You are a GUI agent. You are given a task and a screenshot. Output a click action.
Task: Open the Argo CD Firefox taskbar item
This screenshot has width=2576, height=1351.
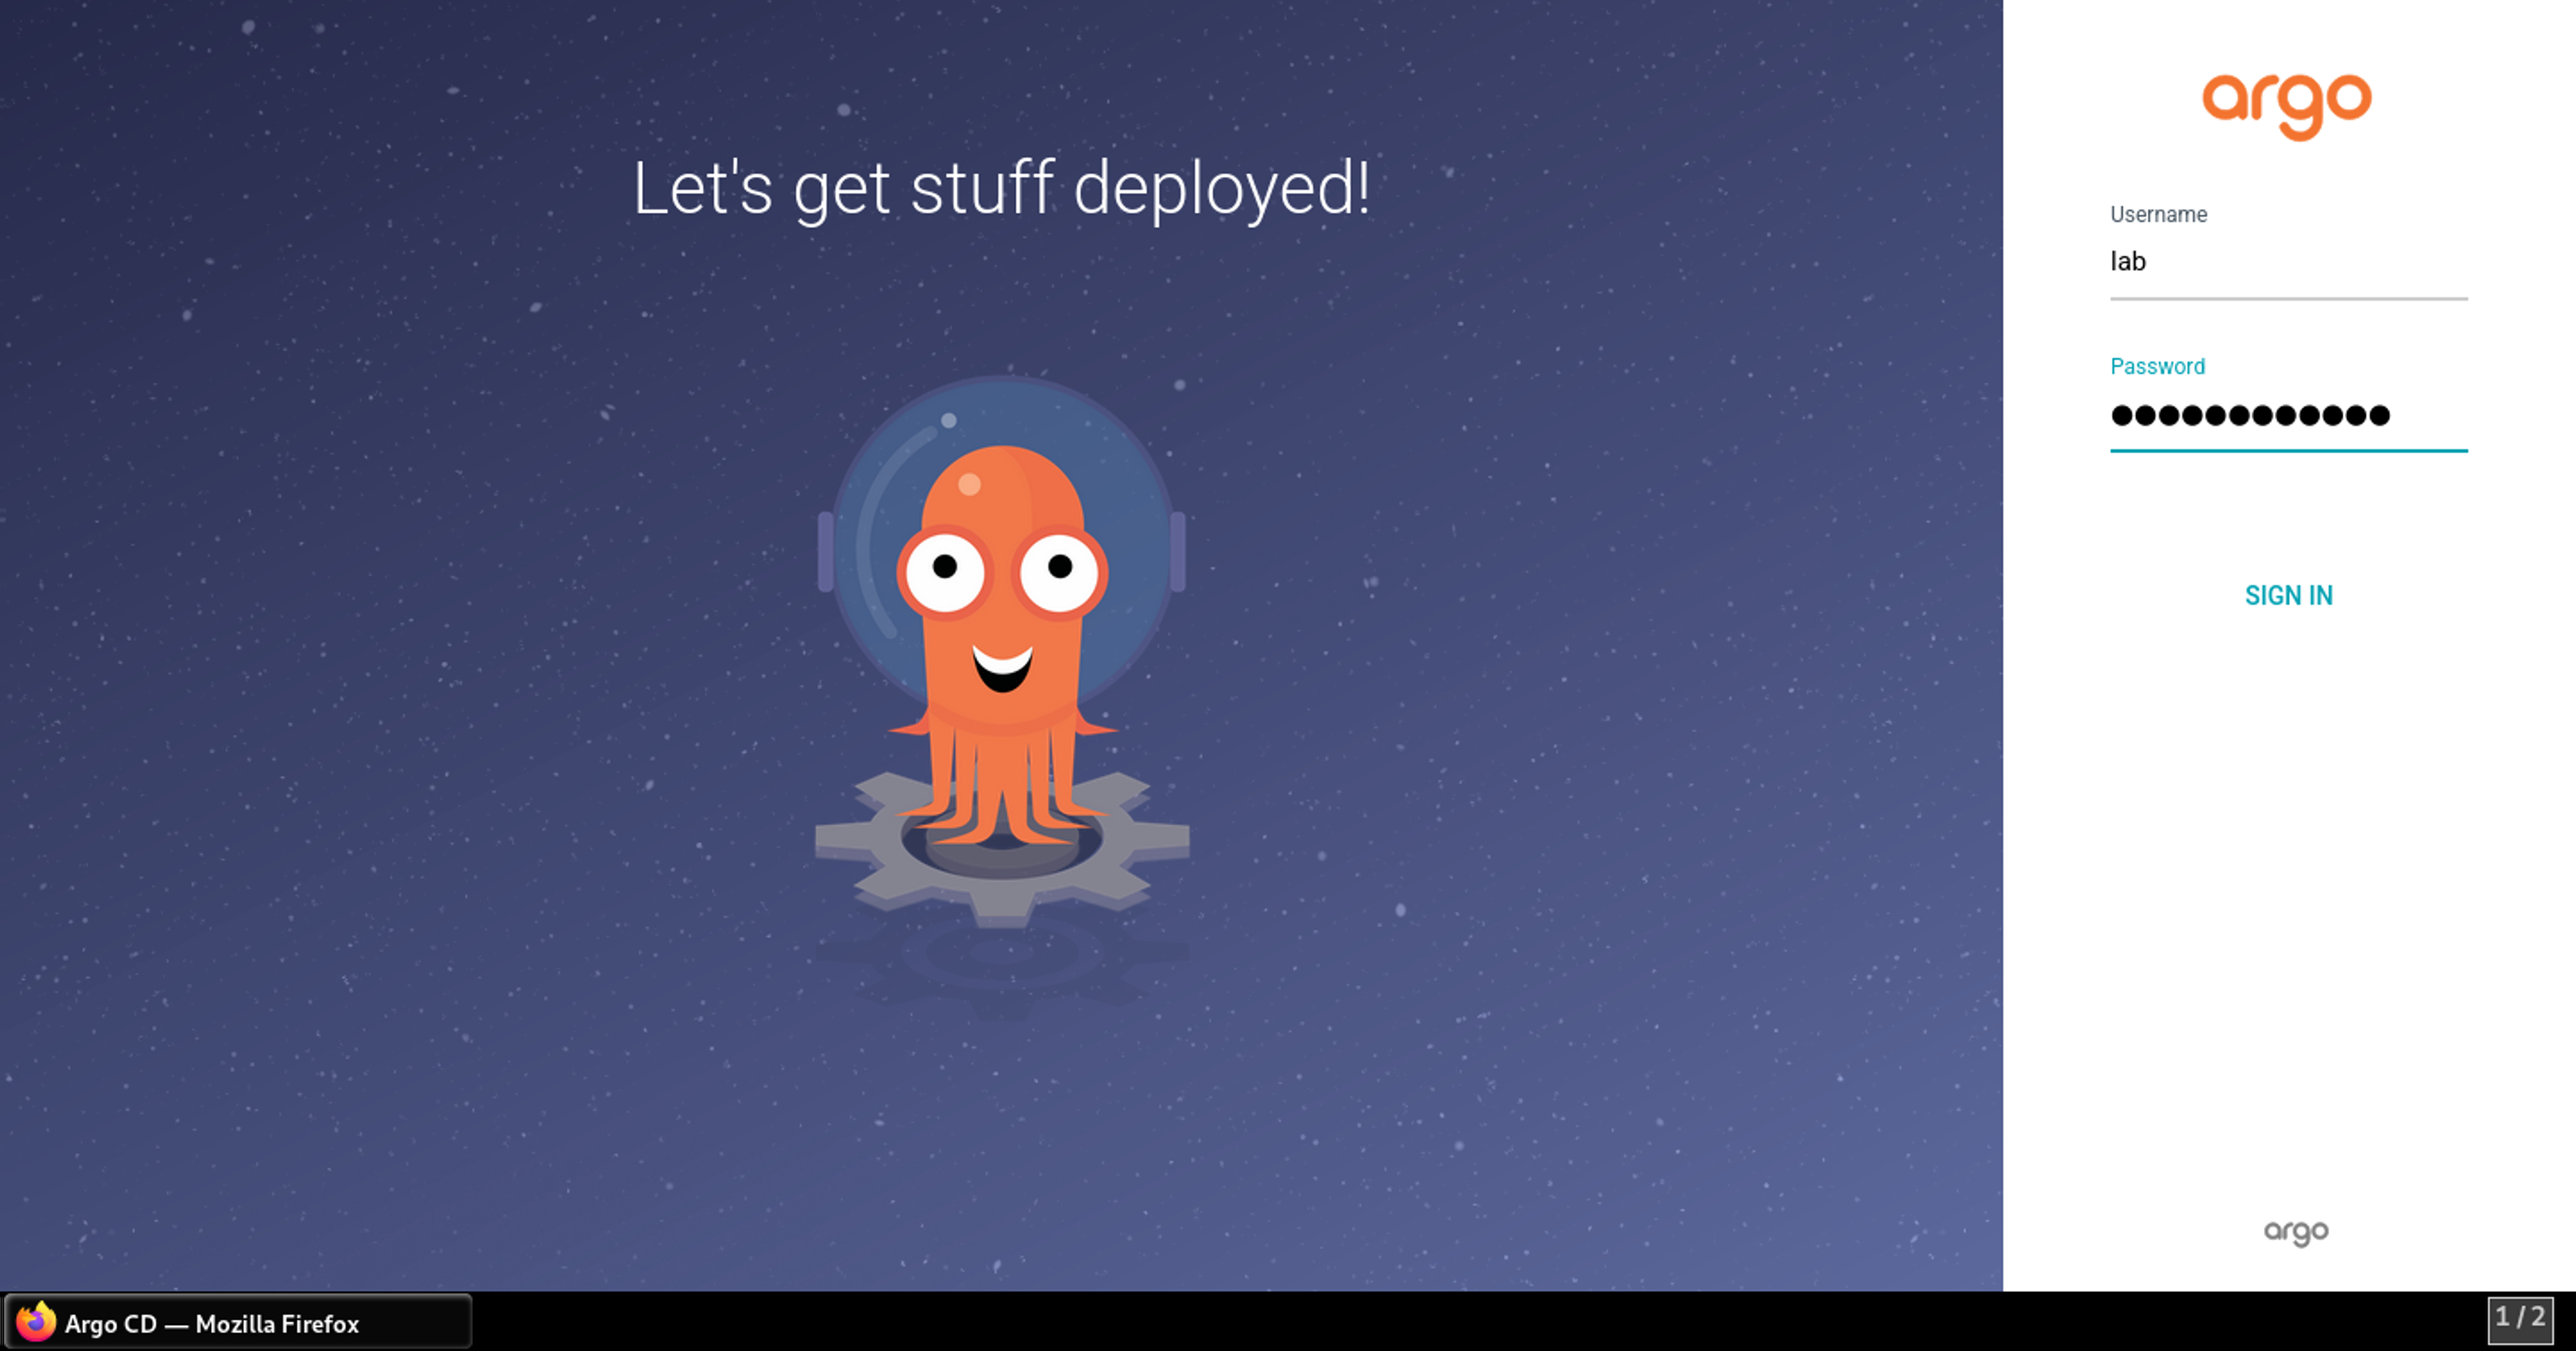tap(238, 1322)
